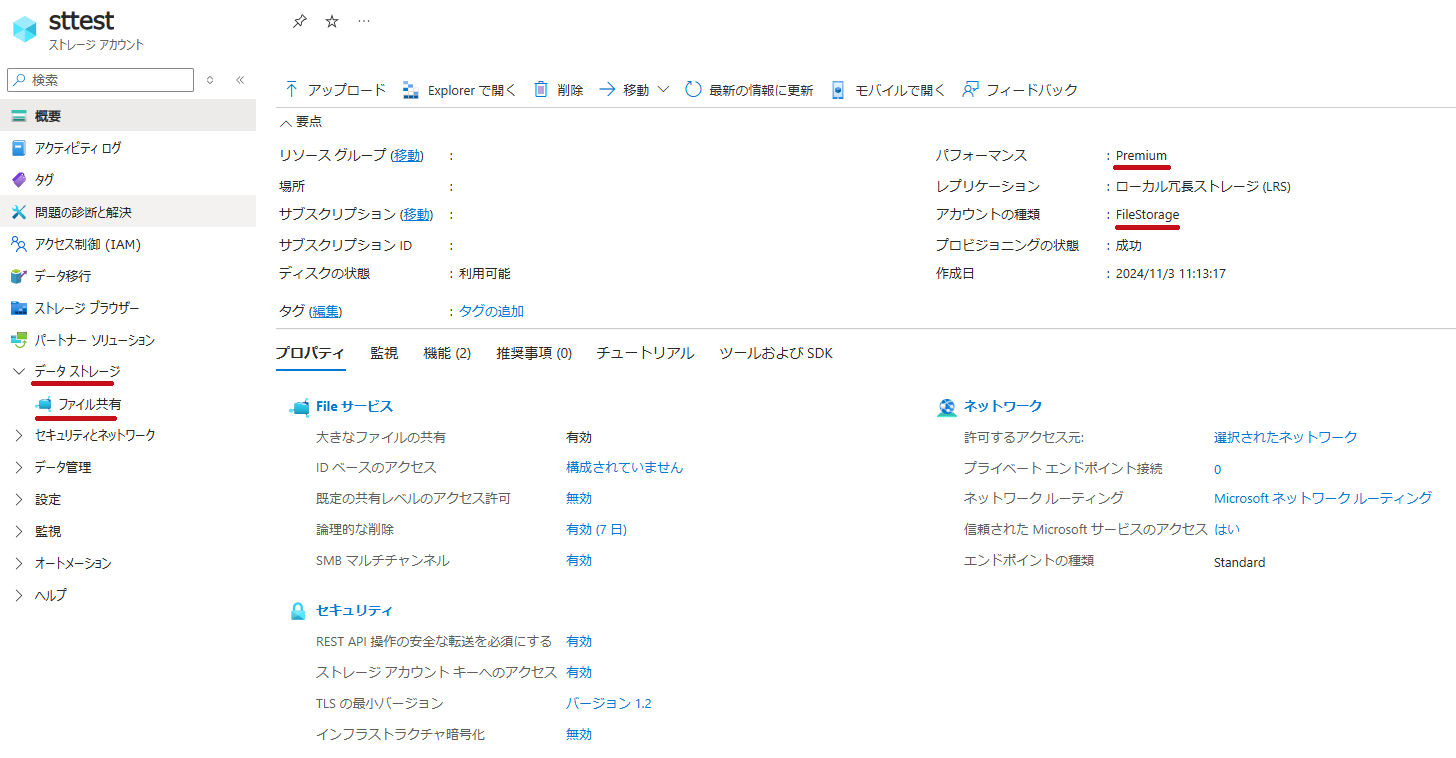Viewport: 1456px width, 758px height.
Task: Click モバイルで開く in the toolbar
Action: tap(888, 90)
